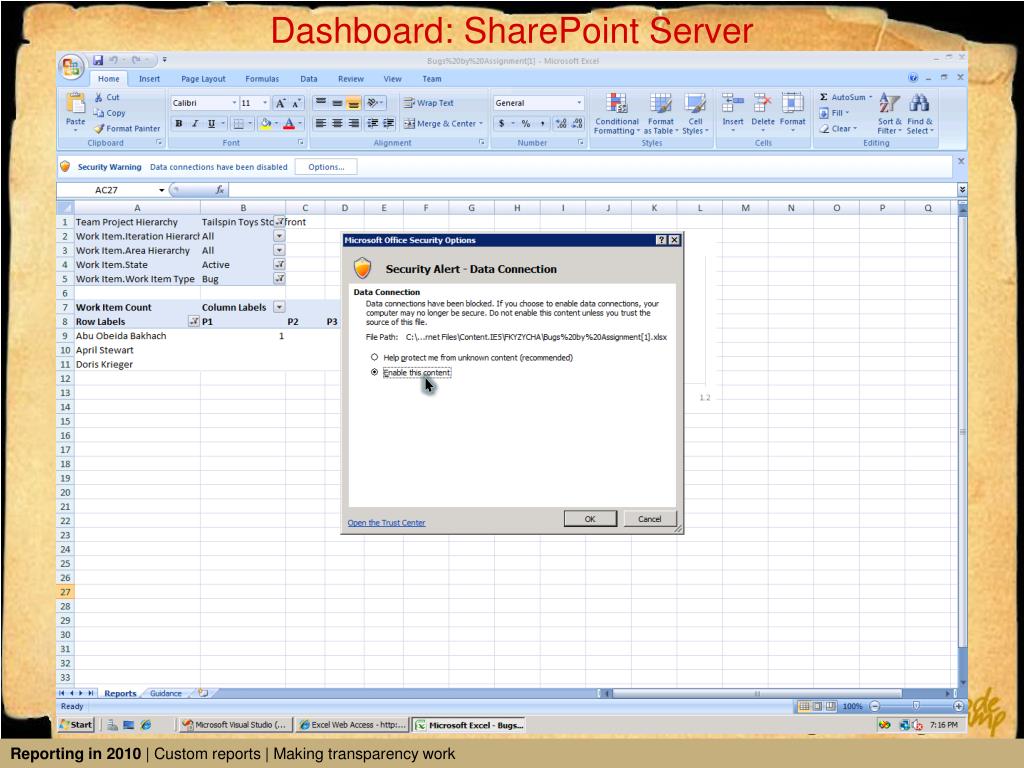Image resolution: width=1024 pixels, height=768 pixels.
Task: Click the Copy command
Action: [x=109, y=112]
